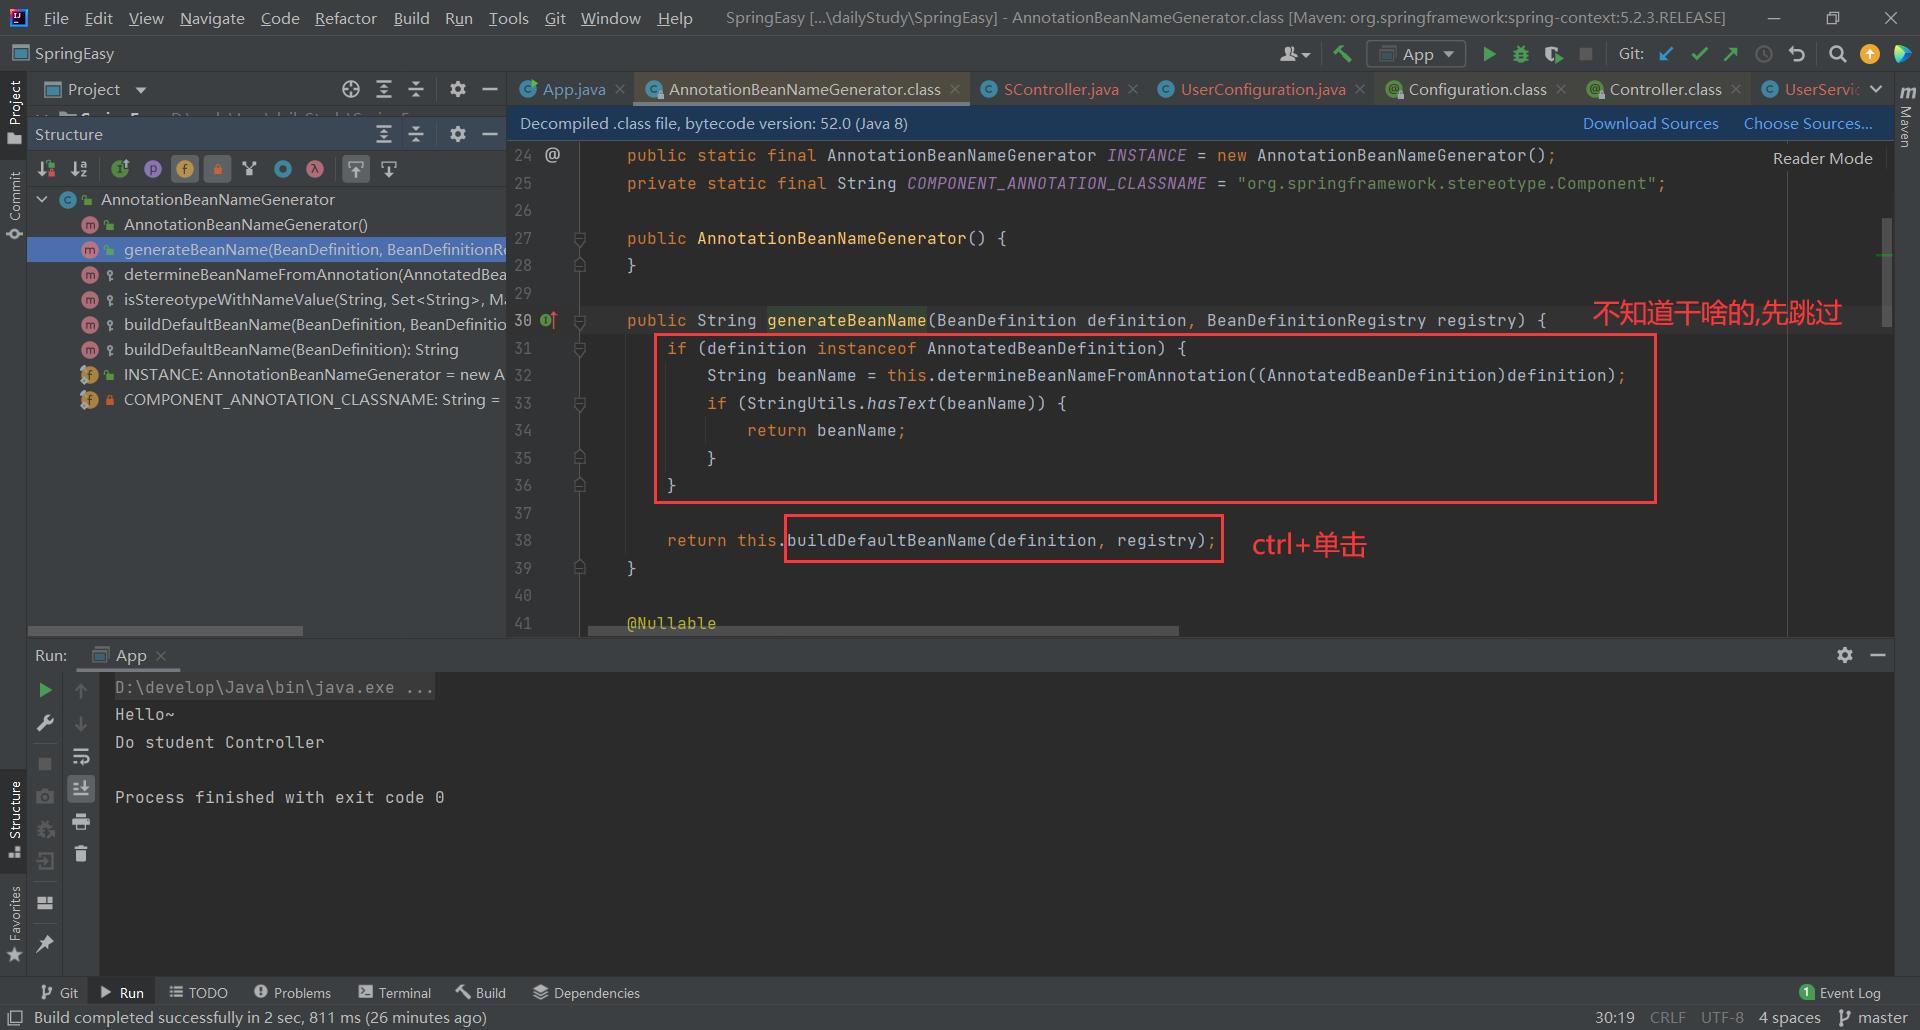This screenshot has height=1030, width=1920.
Task: Build project with the hammer icon
Action: pos(1342,54)
